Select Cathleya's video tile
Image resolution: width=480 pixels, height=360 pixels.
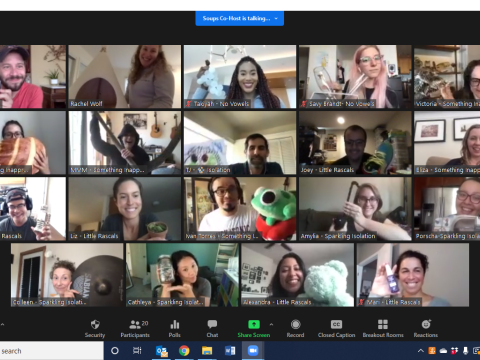[x=182, y=275]
